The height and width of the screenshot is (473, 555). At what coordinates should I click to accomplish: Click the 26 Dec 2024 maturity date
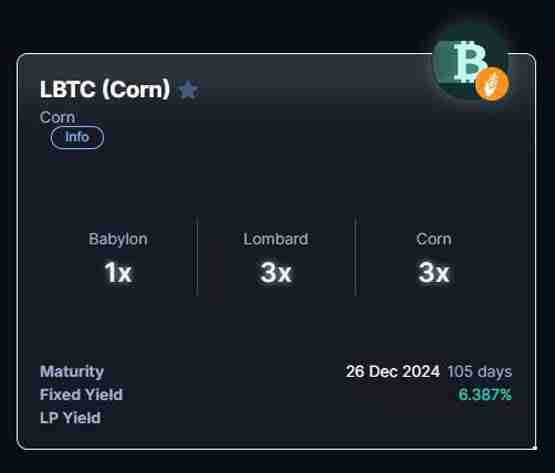[393, 372]
